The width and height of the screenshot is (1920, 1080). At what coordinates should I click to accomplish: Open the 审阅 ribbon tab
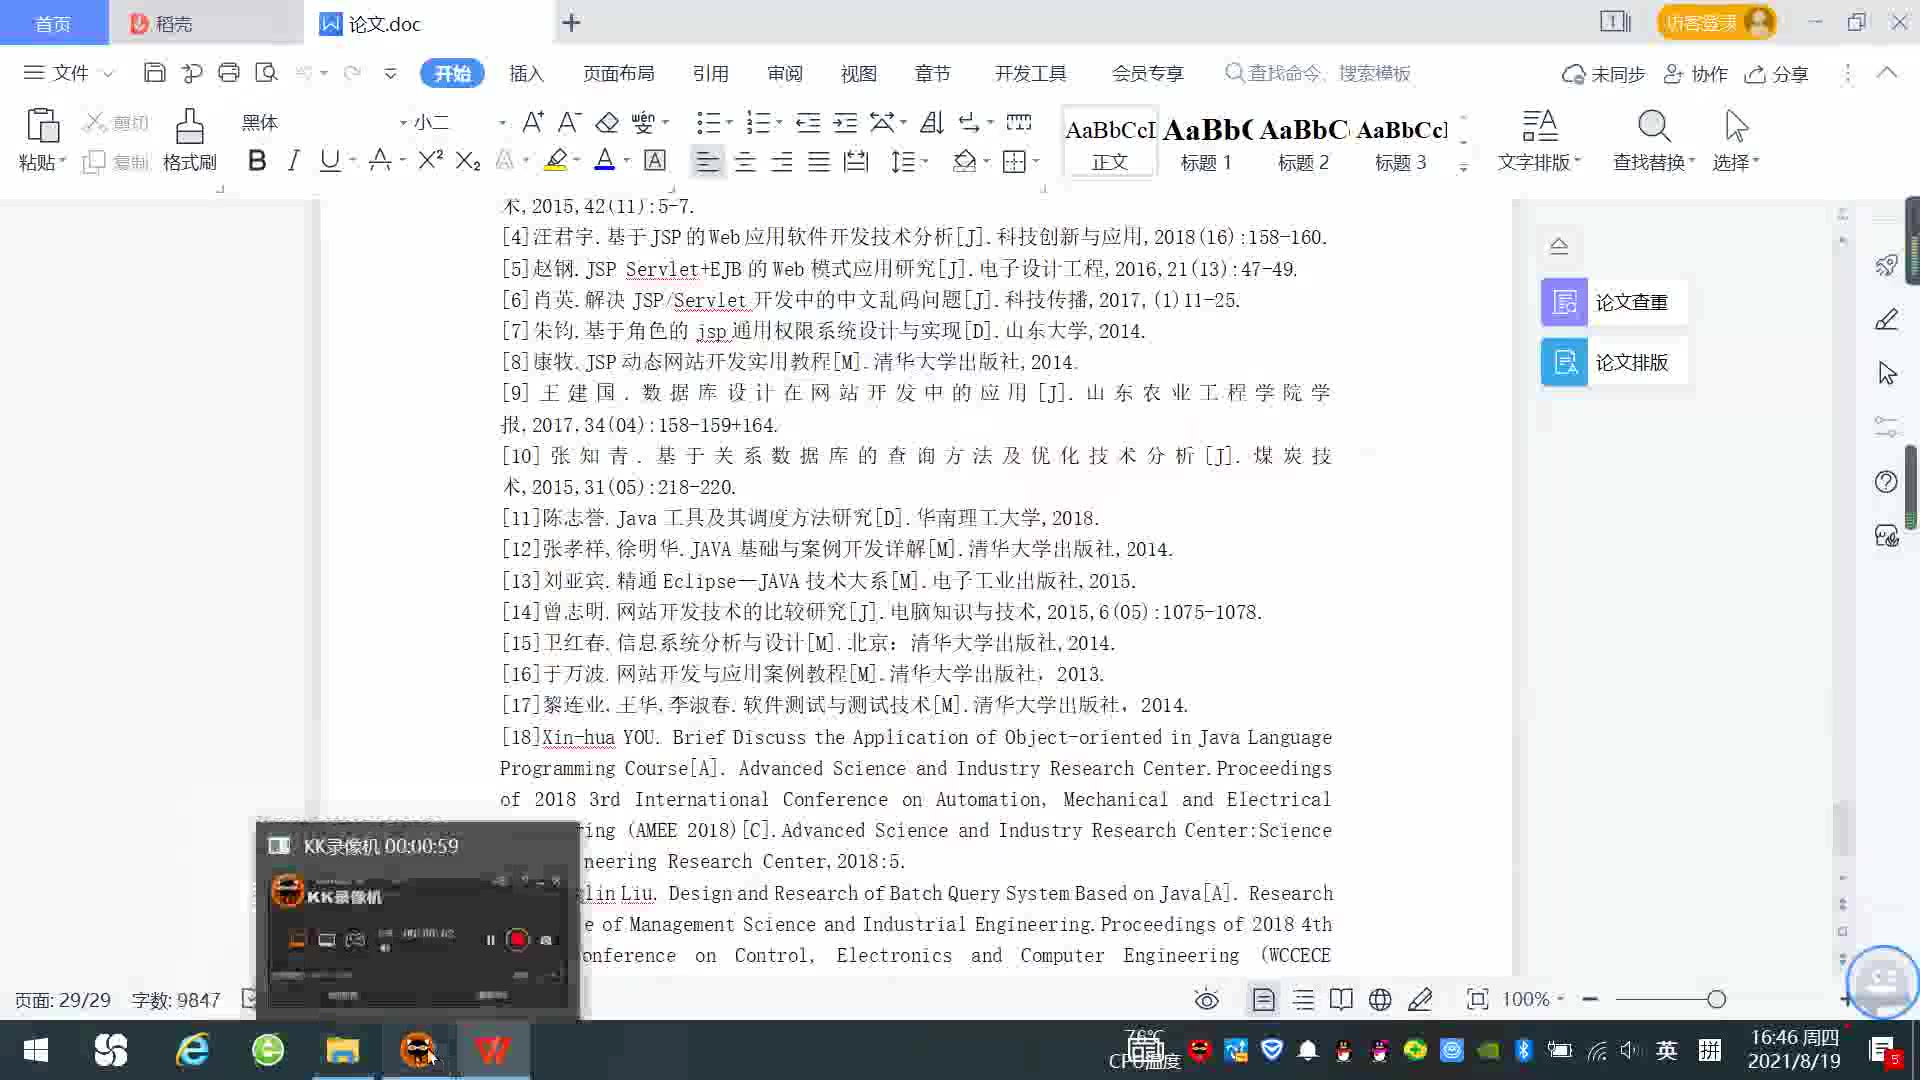(x=785, y=73)
